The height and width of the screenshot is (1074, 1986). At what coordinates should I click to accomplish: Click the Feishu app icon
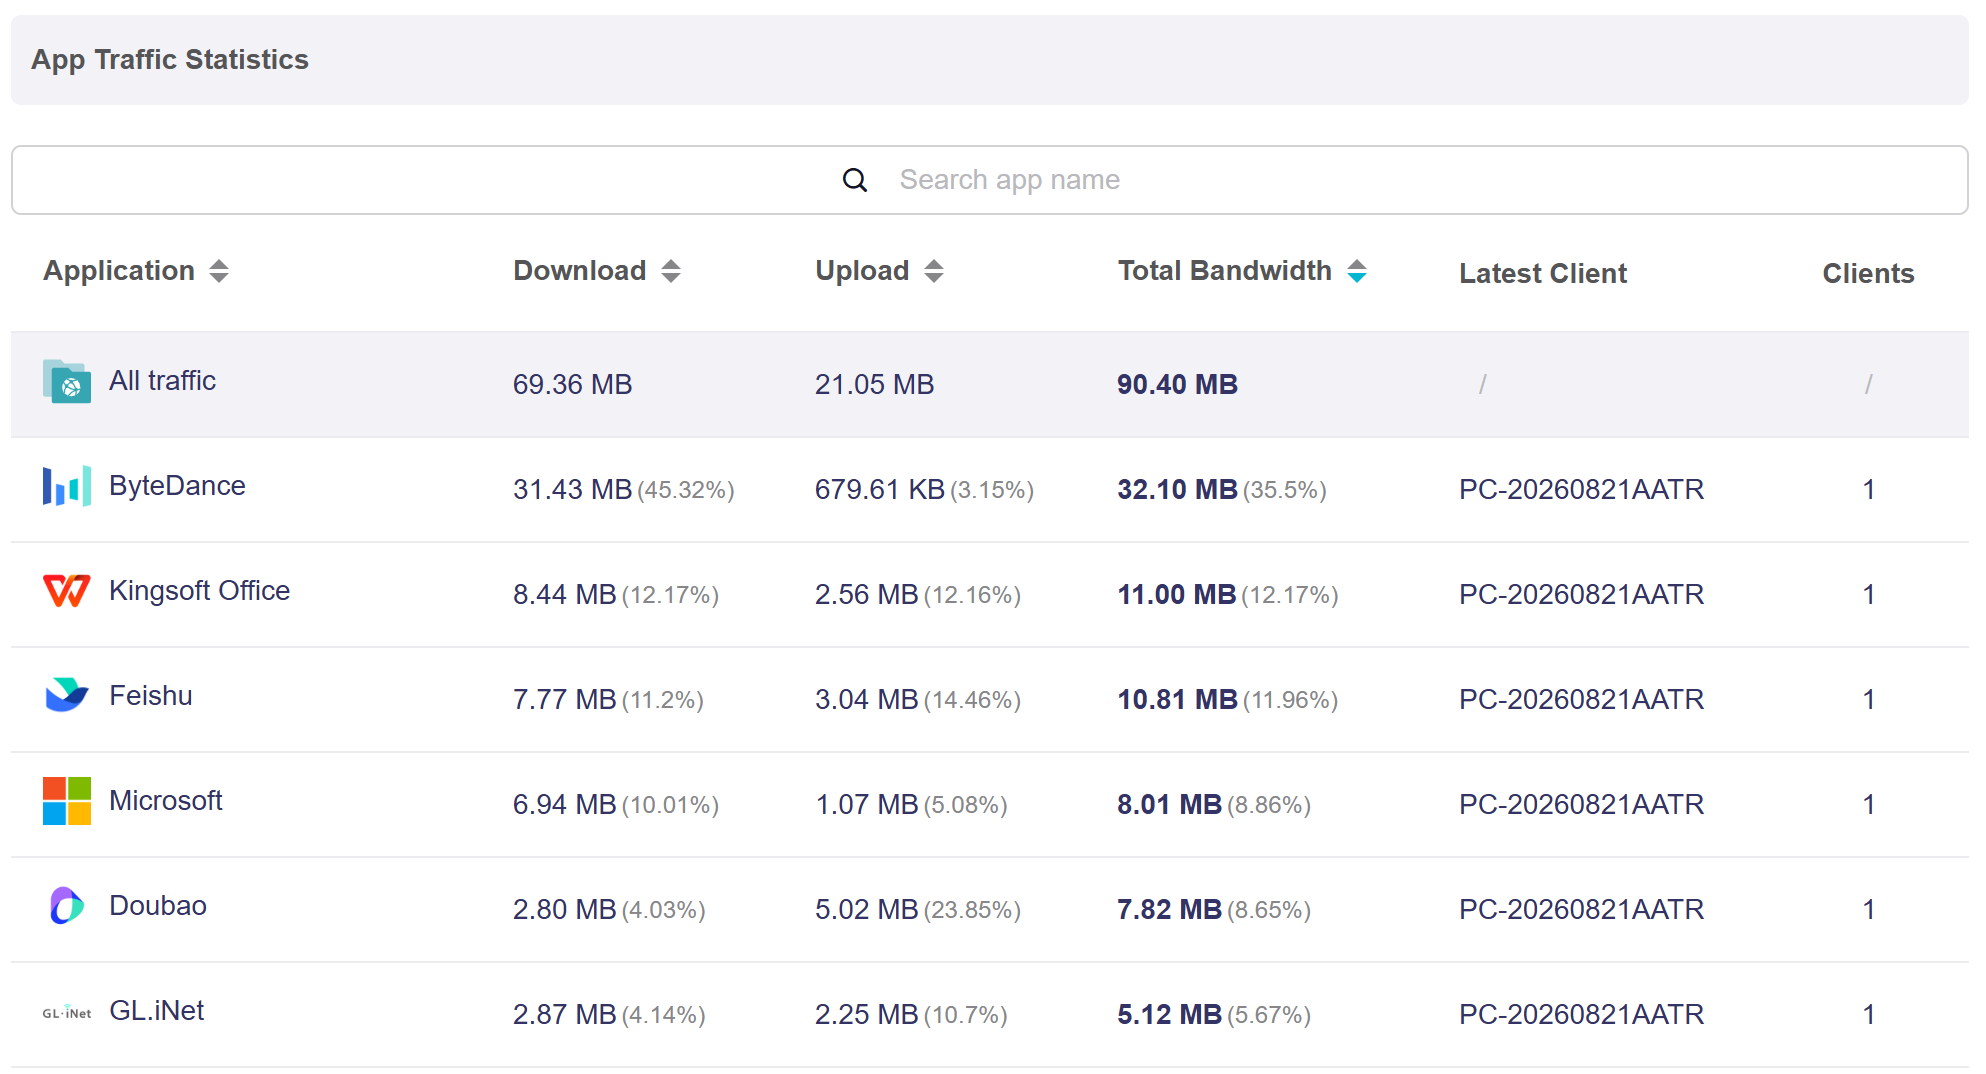(x=67, y=695)
